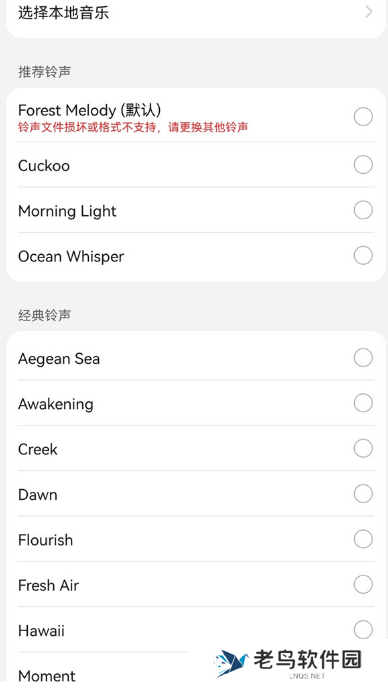The width and height of the screenshot is (388, 689).
Task: Select Aegean Sea radio button
Action: (x=363, y=358)
